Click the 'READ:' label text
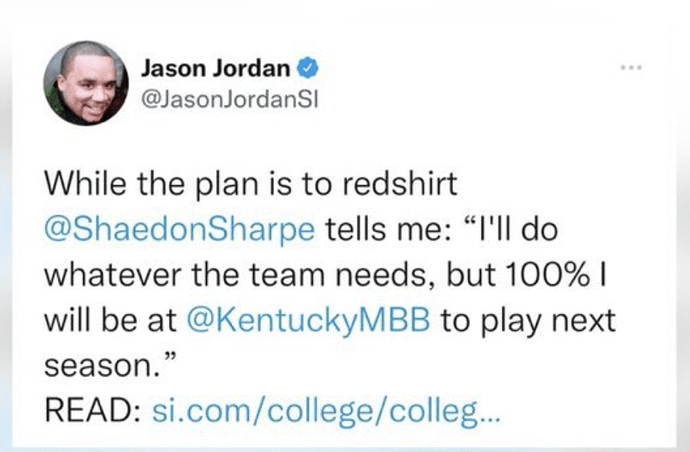Viewport: 690px width, 452px height. pos(96,412)
